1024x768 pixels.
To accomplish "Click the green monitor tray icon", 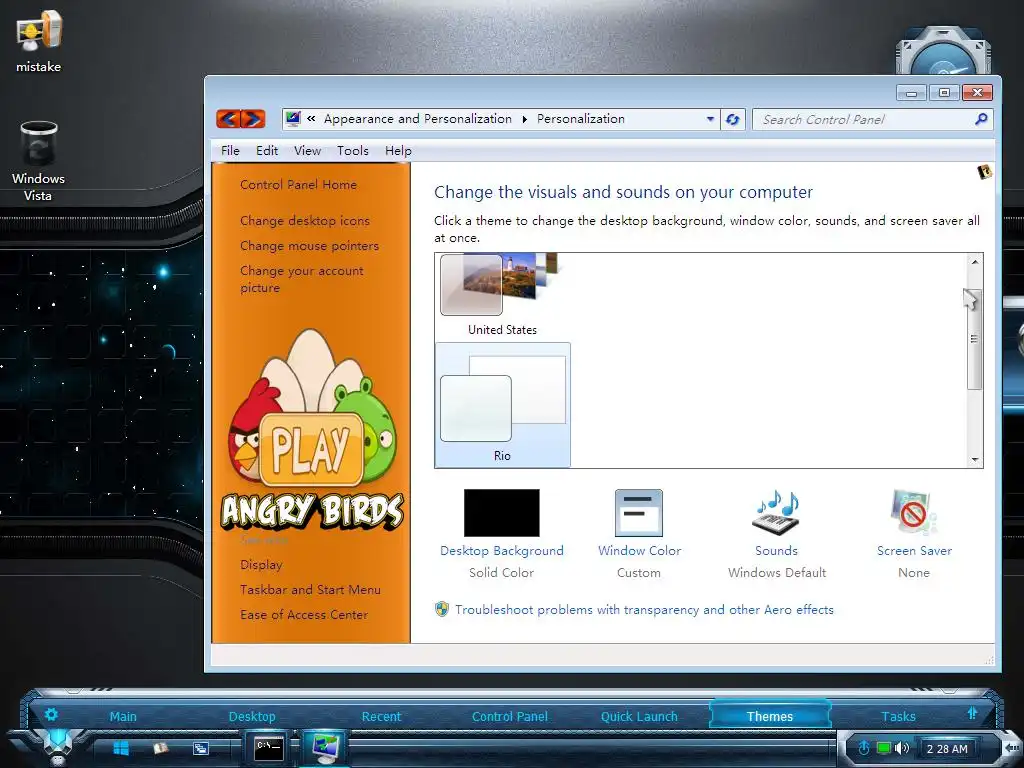I will click(883, 748).
